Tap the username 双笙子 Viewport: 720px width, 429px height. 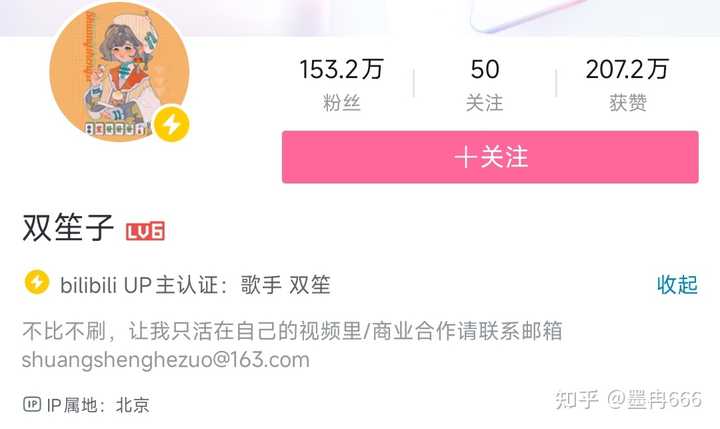pos(68,227)
